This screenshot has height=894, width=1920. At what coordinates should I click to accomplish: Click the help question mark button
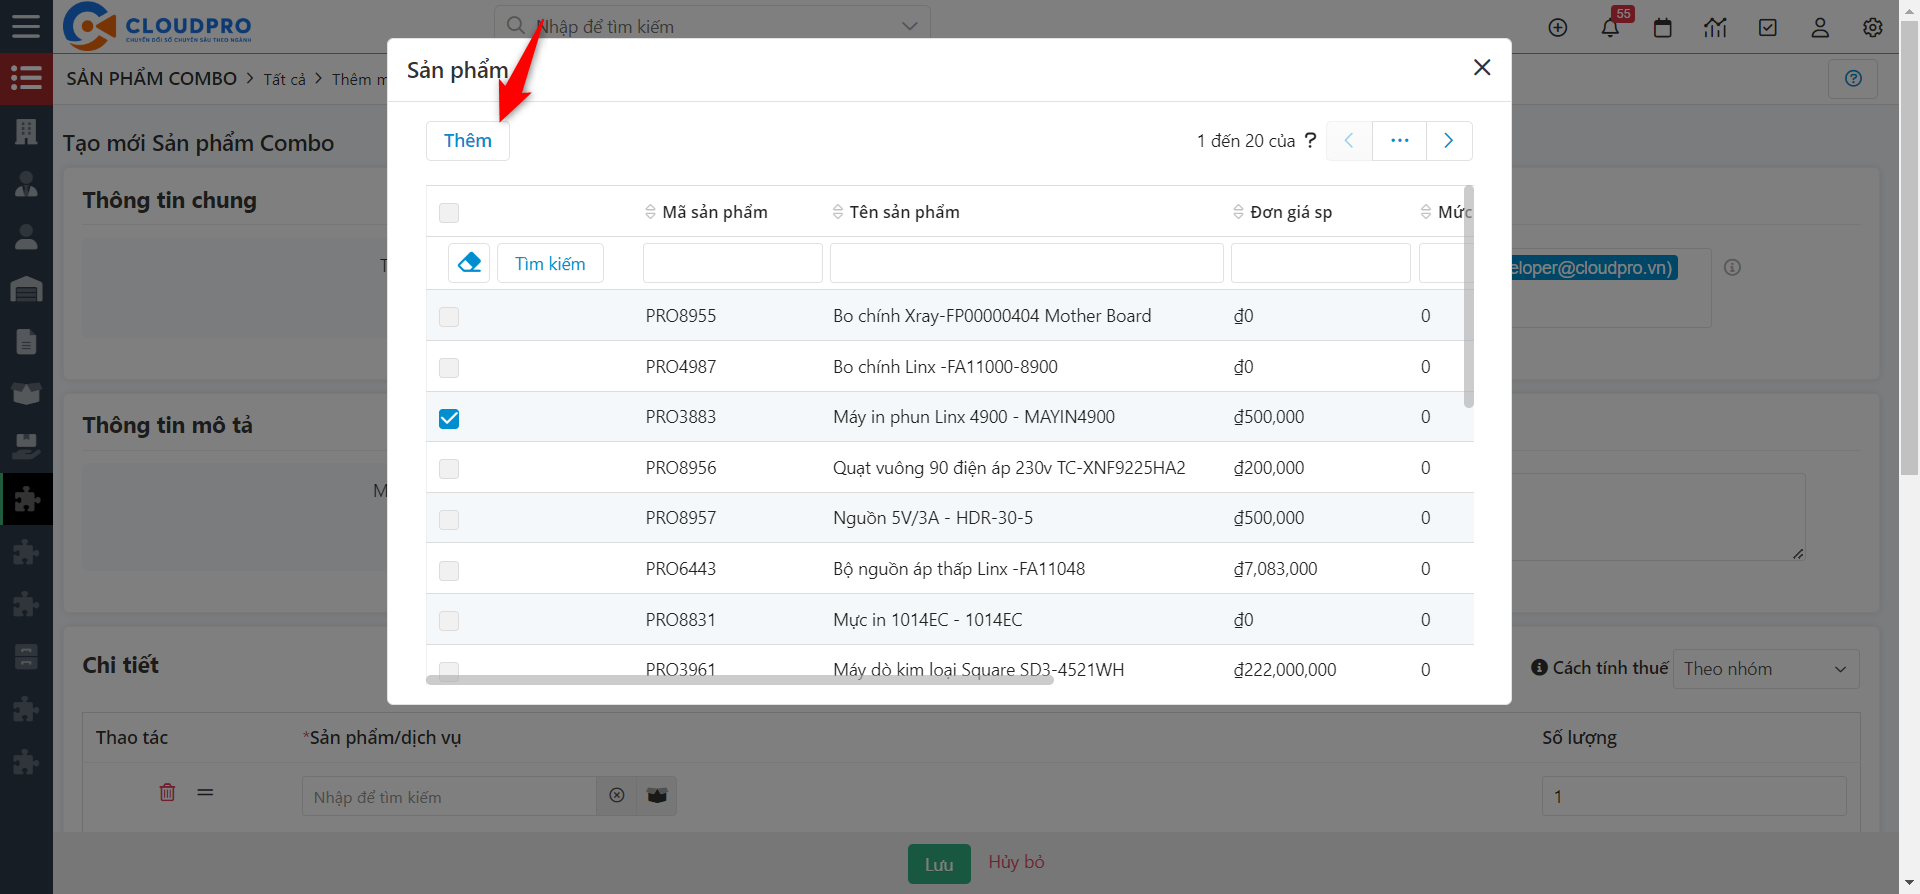[1853, 78]
